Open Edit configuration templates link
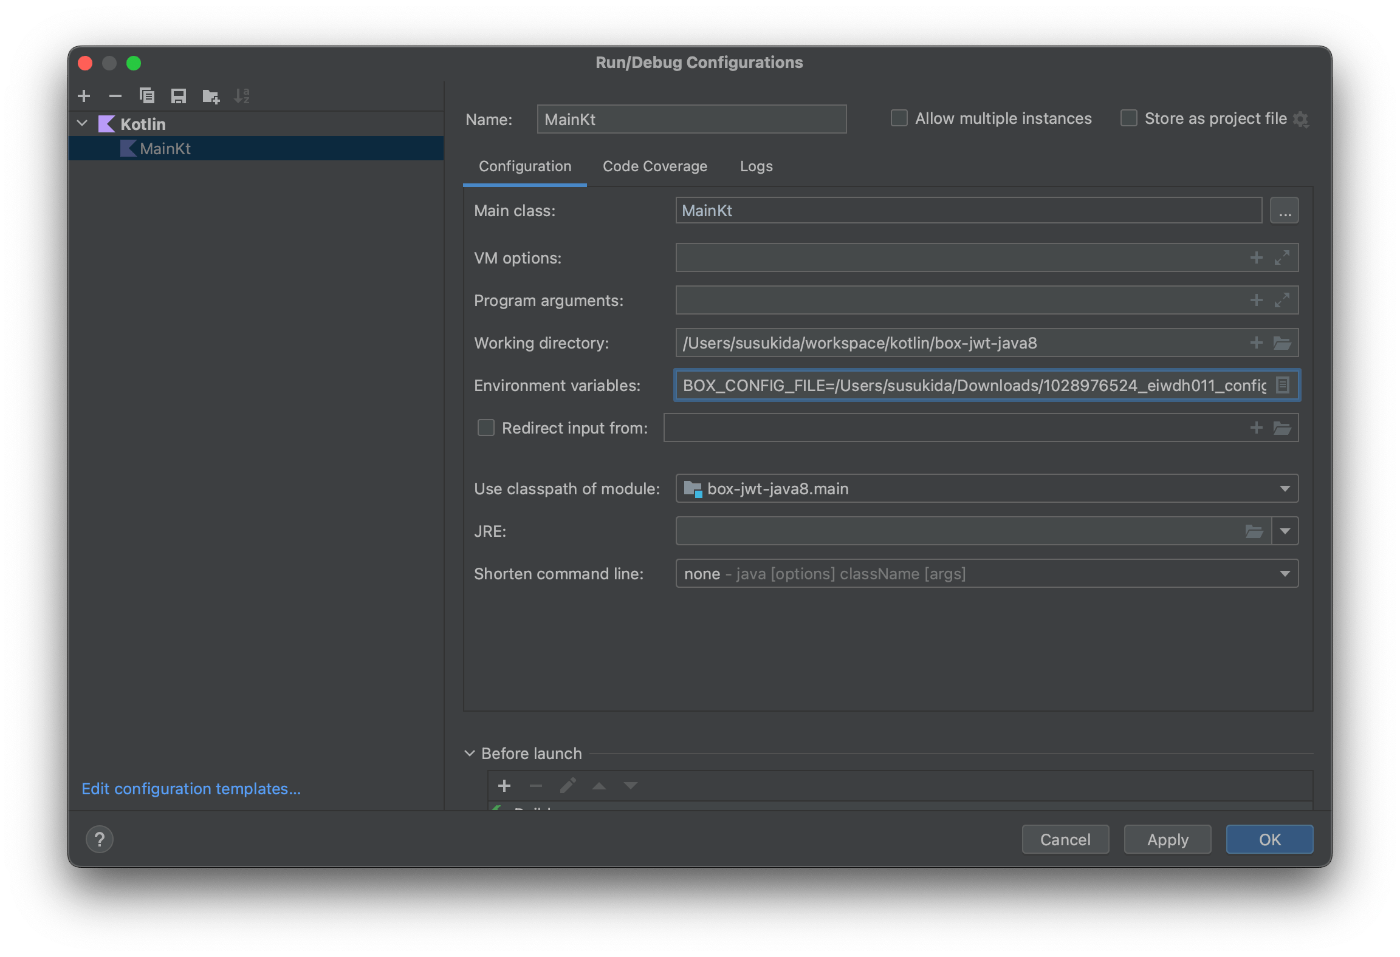 [191, 789]
